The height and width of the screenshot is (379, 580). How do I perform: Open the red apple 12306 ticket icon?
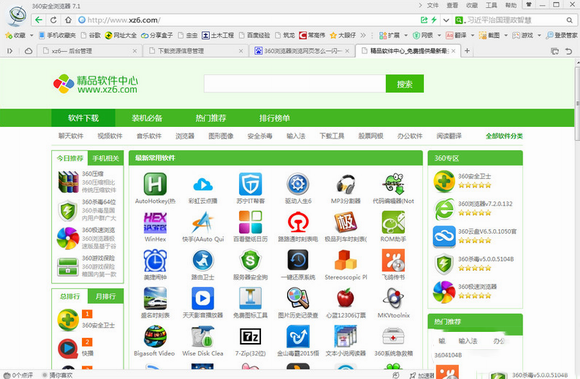tap(345, 298)
